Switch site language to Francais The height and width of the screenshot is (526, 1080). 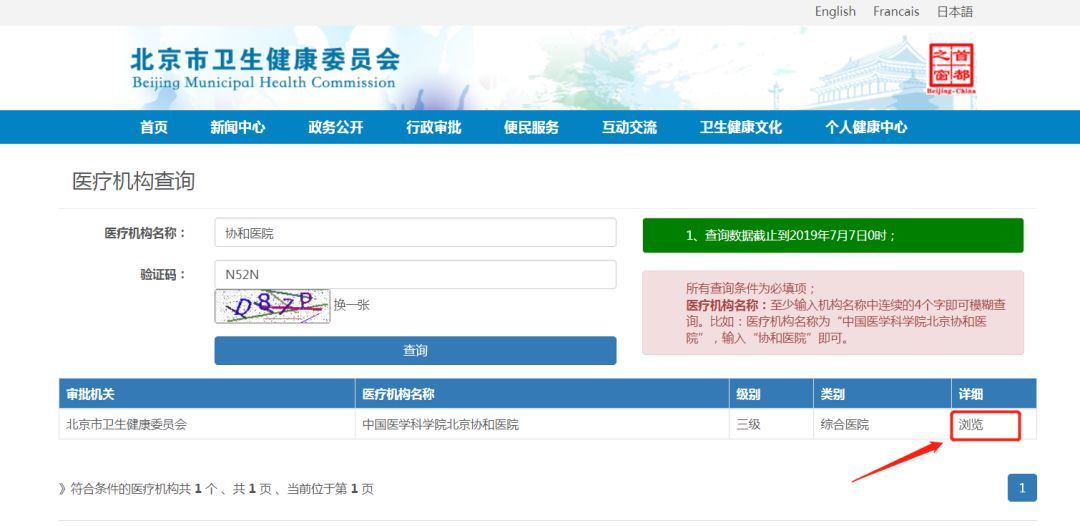coord(896,12)
